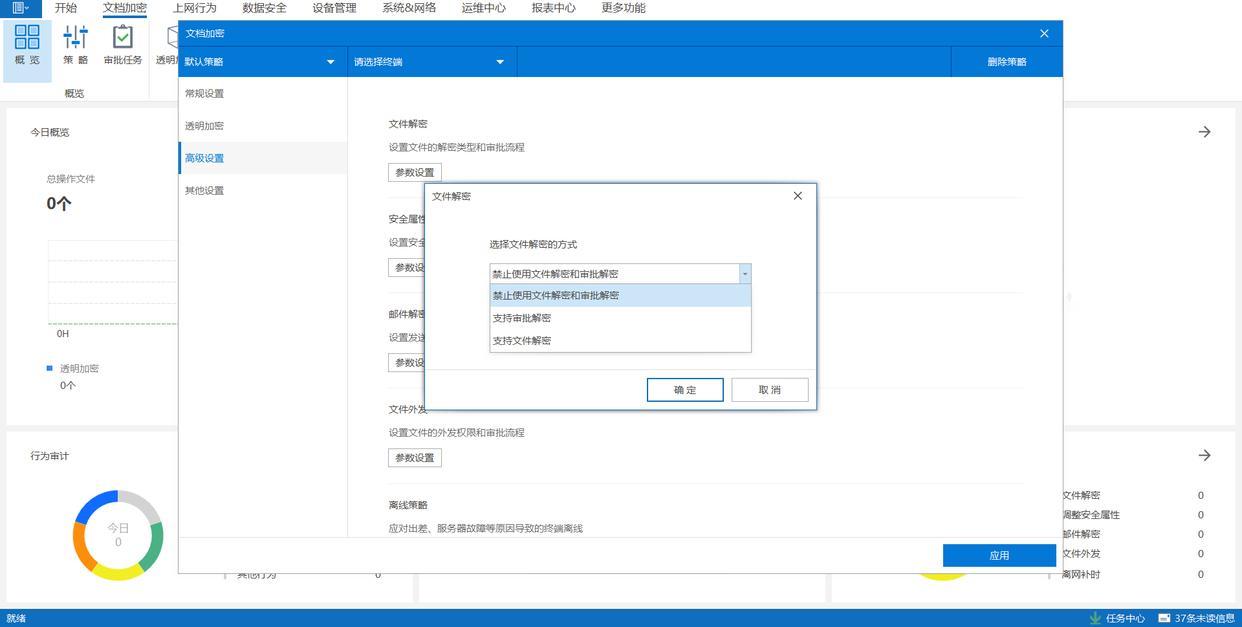Click the 离网补时 row in the count list

point(1081,574)
